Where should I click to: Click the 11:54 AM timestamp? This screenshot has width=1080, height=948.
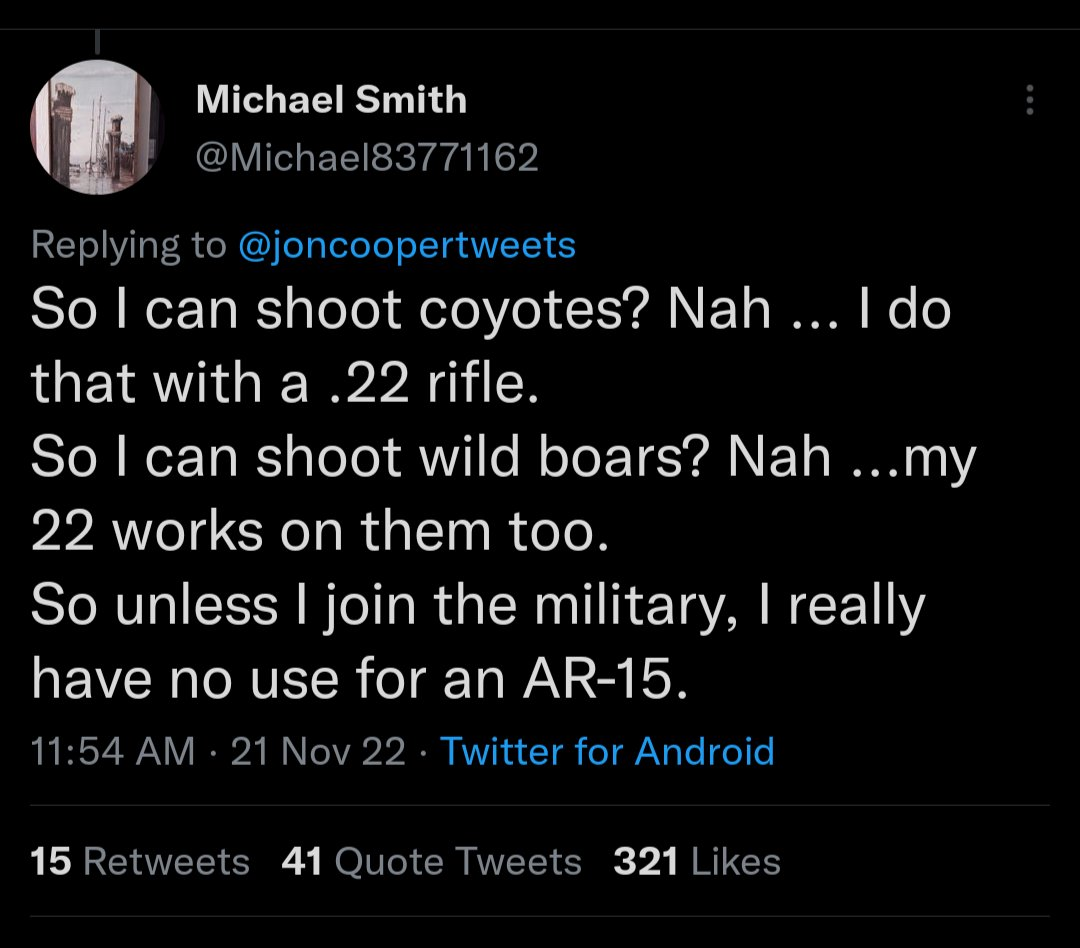(x=113, y=751)
